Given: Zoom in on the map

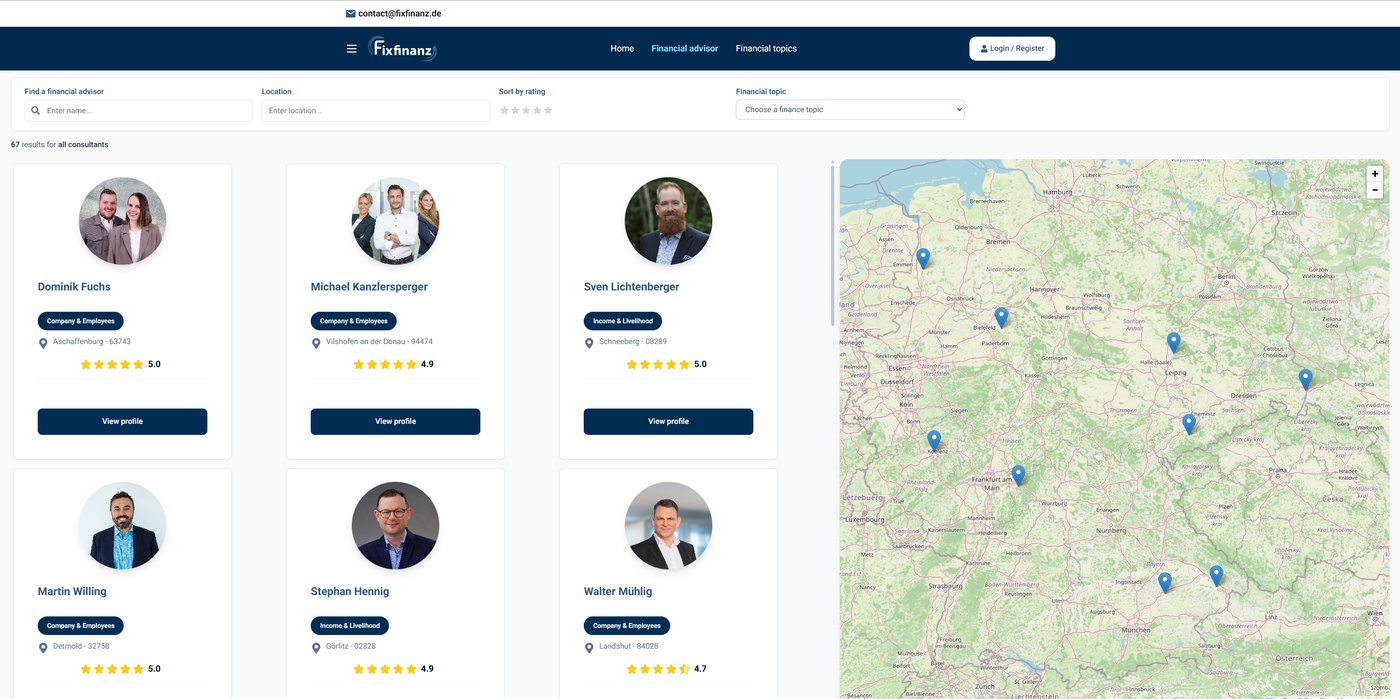Looking at the screenshot, I should coord(1375,174).
